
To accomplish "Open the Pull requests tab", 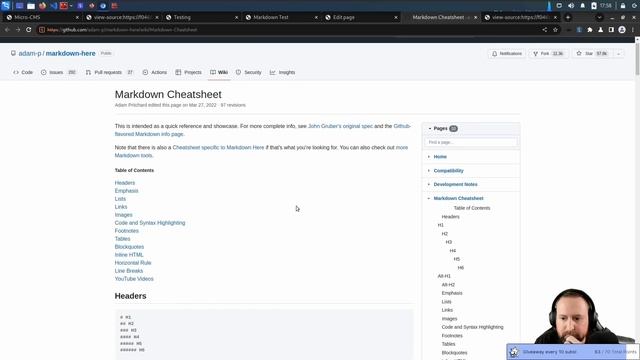I will [x=109, y=72].
